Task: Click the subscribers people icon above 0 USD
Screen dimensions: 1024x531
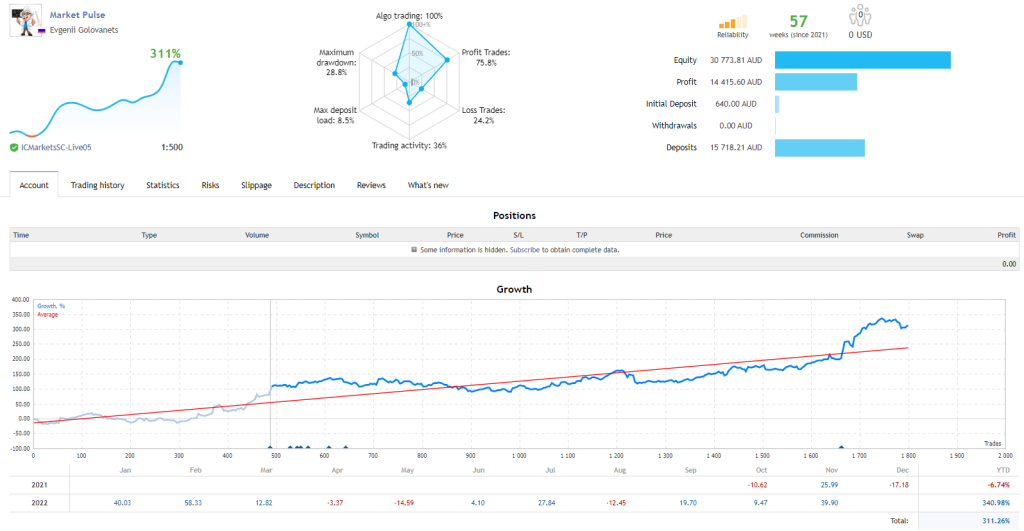Action: (860, 16)
